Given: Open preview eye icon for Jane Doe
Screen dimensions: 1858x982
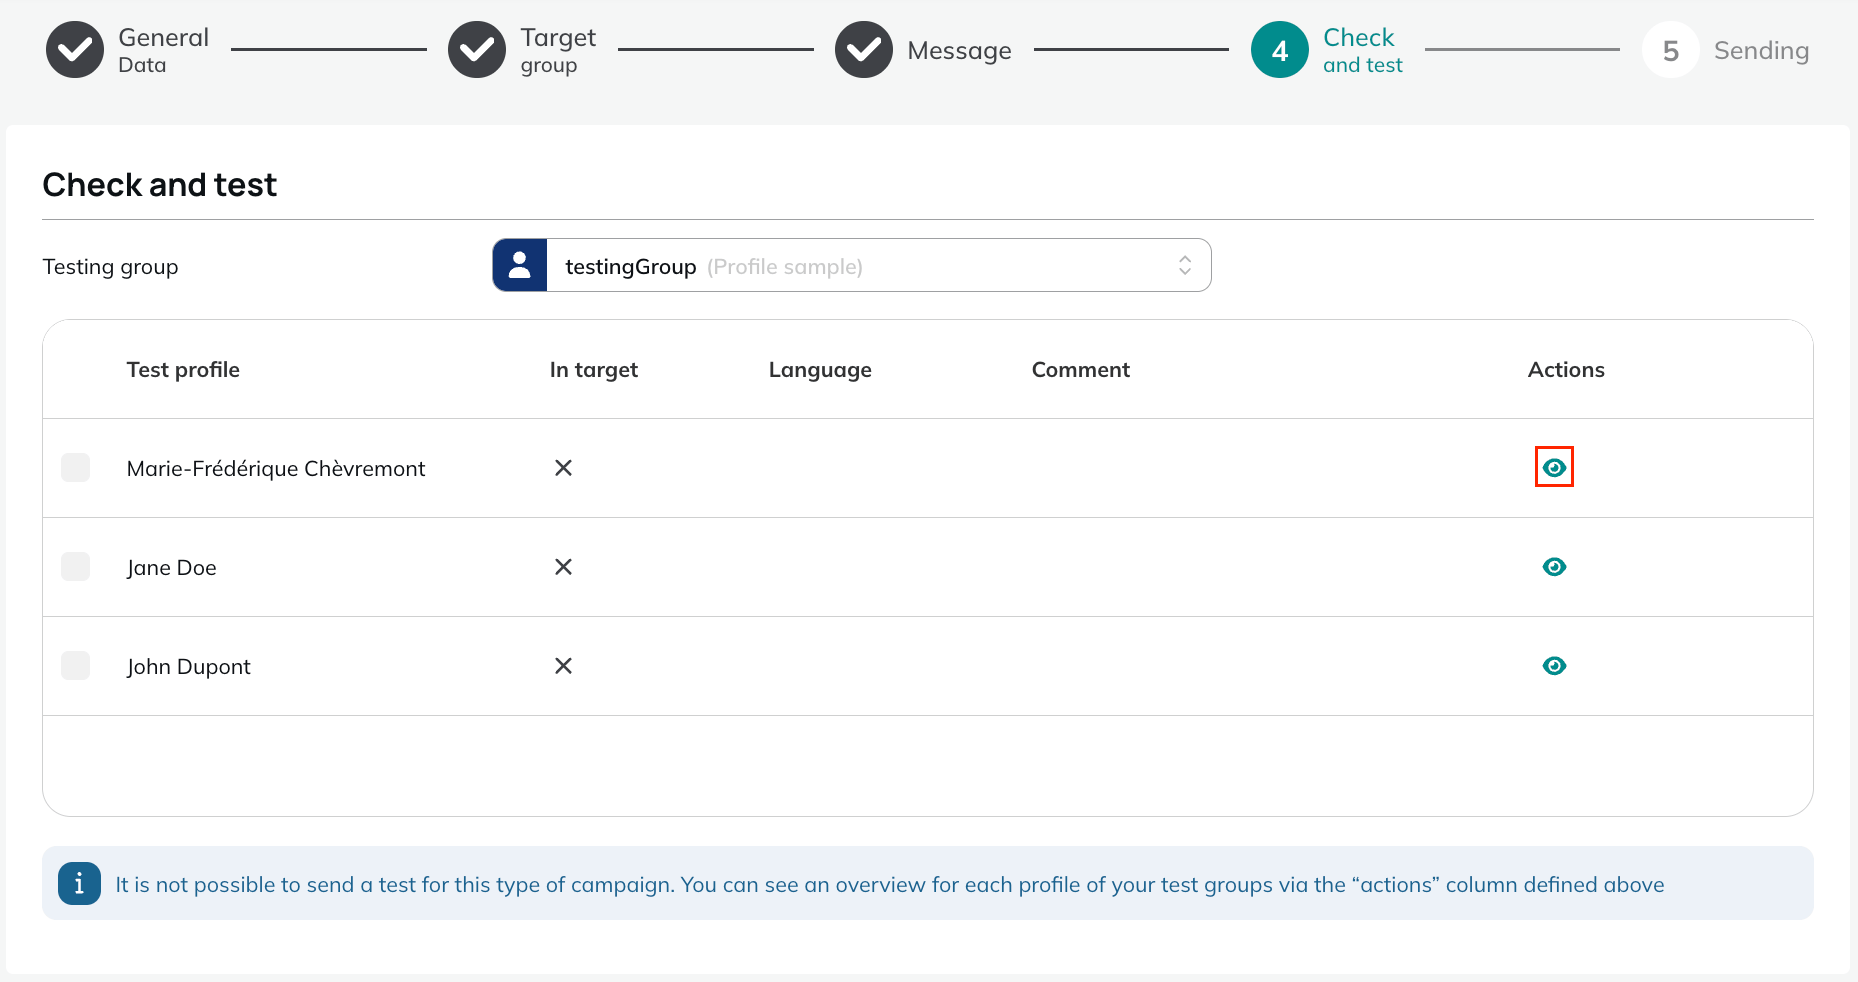Looking at the screenshot, I should 1554,566.
